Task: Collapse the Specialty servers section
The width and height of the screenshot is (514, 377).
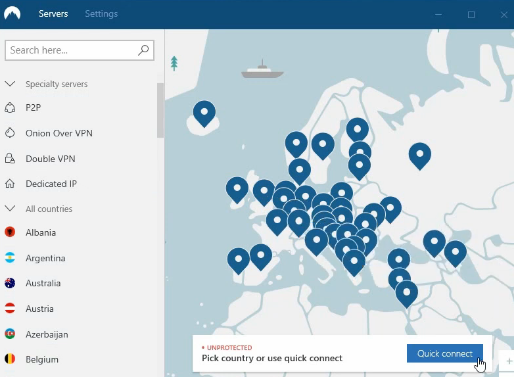Action: 10,84
